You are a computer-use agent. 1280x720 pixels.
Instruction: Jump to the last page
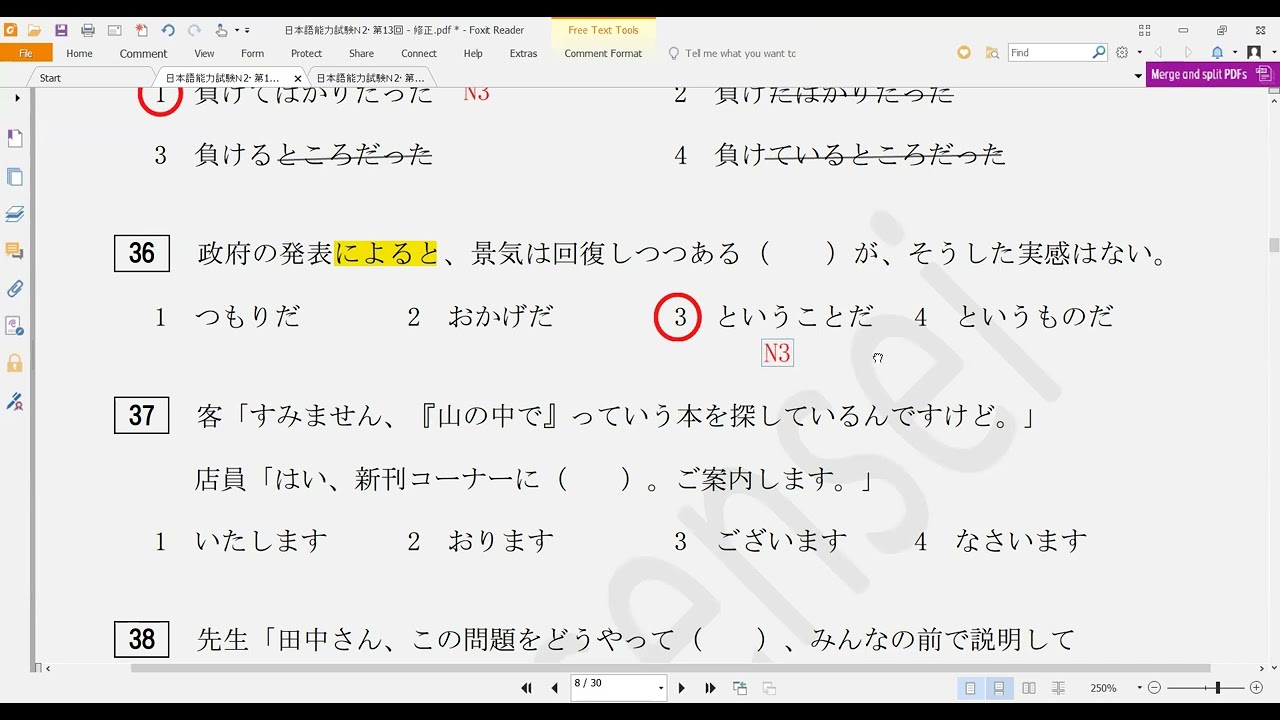710,688
